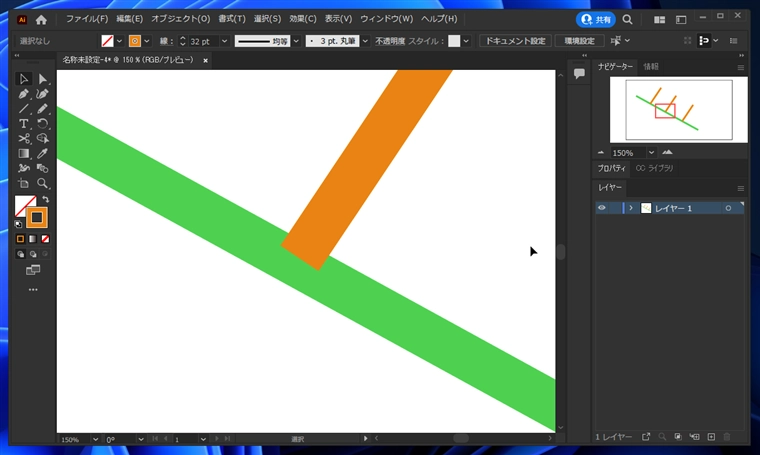
Task: Click Make/Release Clipping Mask icon
Action: coord(678,437)
